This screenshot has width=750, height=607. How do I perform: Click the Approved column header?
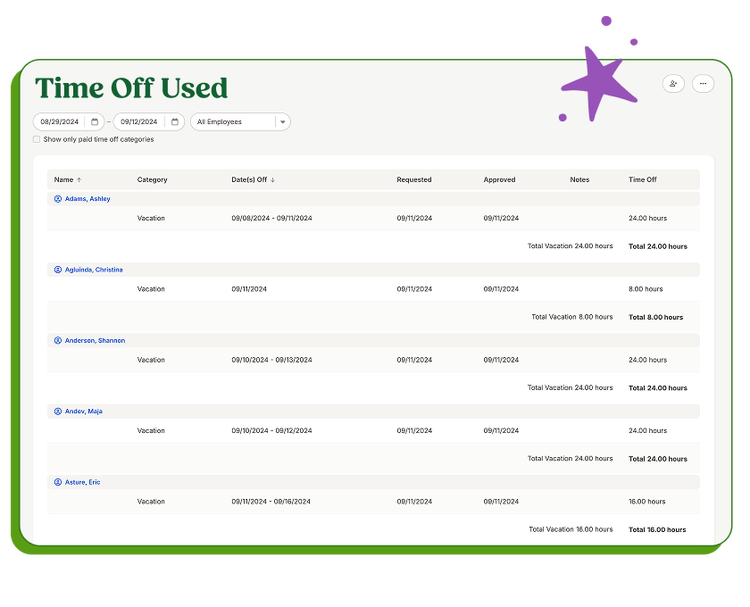coord(499,180)
